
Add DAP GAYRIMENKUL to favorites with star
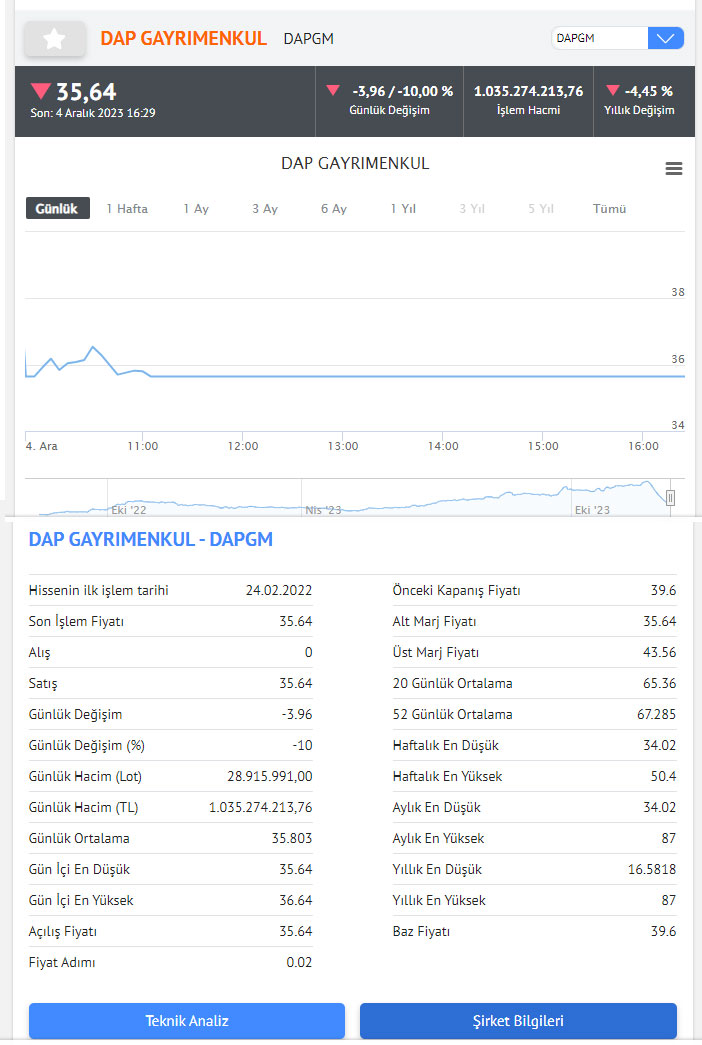tap(55, 39)
